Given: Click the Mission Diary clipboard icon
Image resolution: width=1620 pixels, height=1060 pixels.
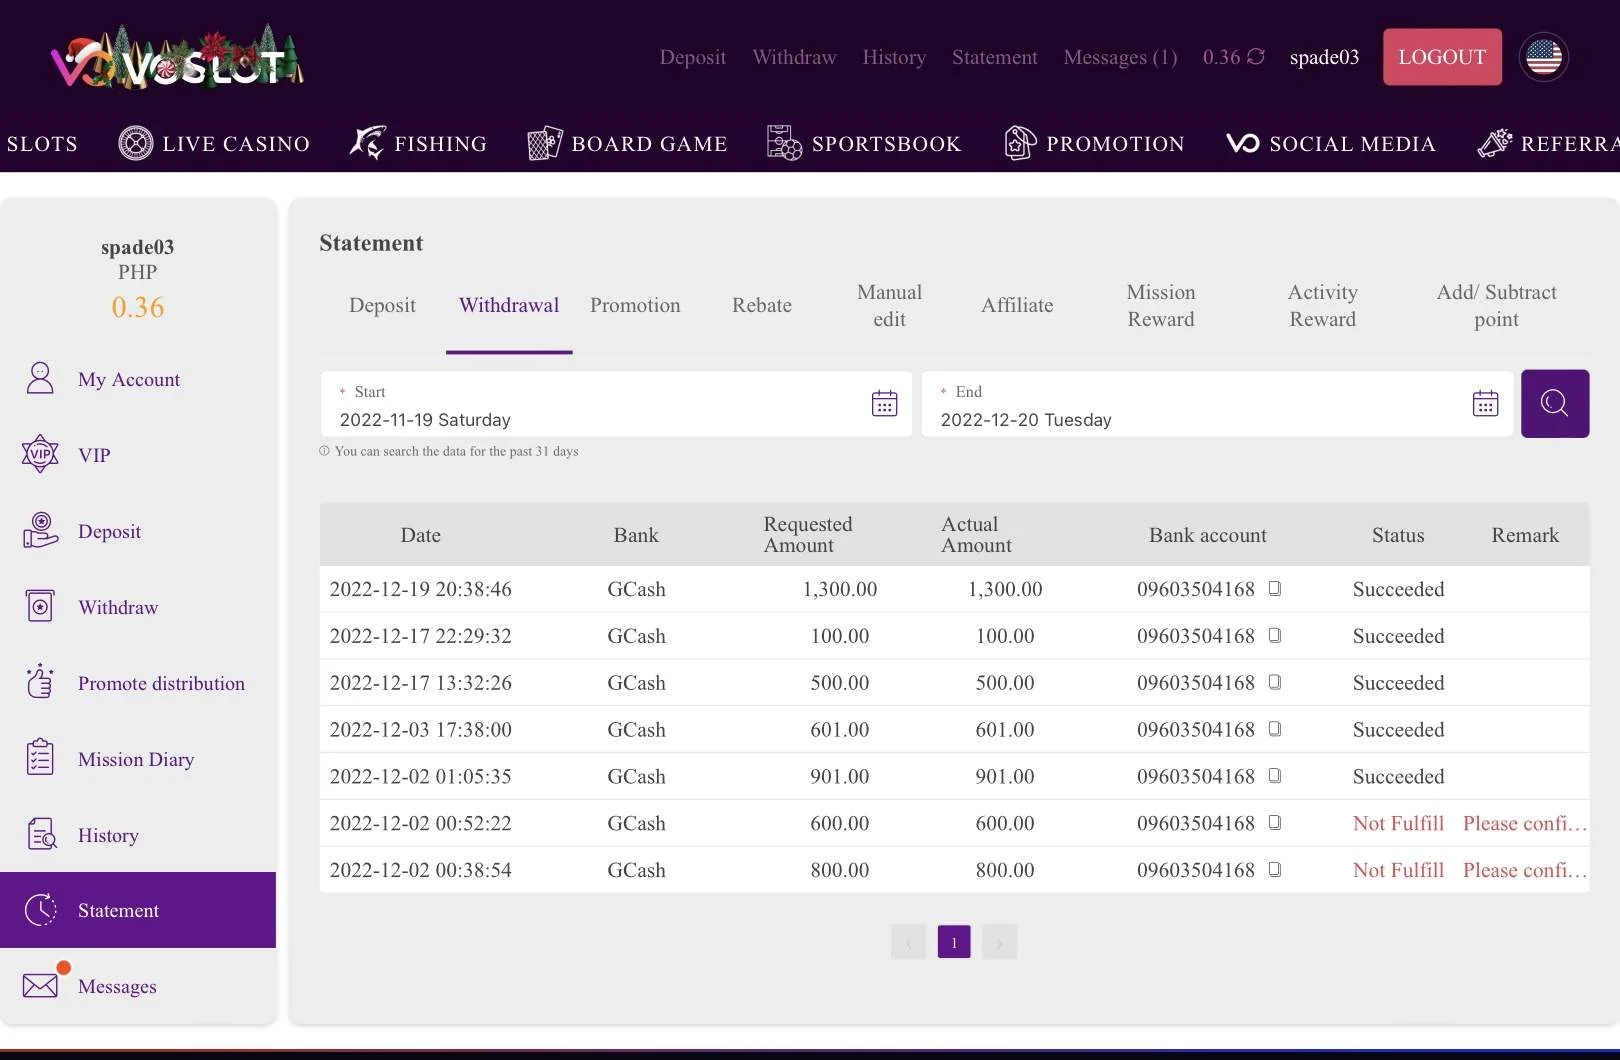Looking at the screenshot, I should pyautogui.click(x=40, y=758).
